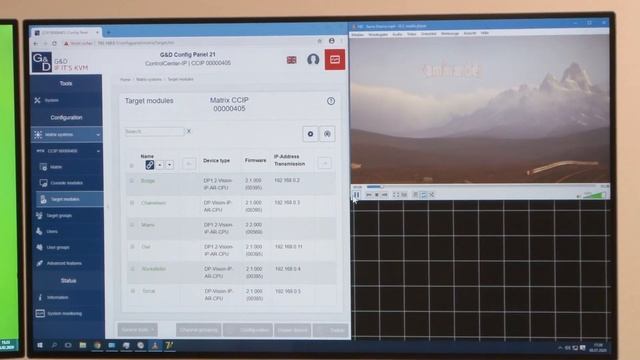Tick checkbox for row 192.168.0.11
This screenshot has width=640, height=360.
tap(132, 247)
